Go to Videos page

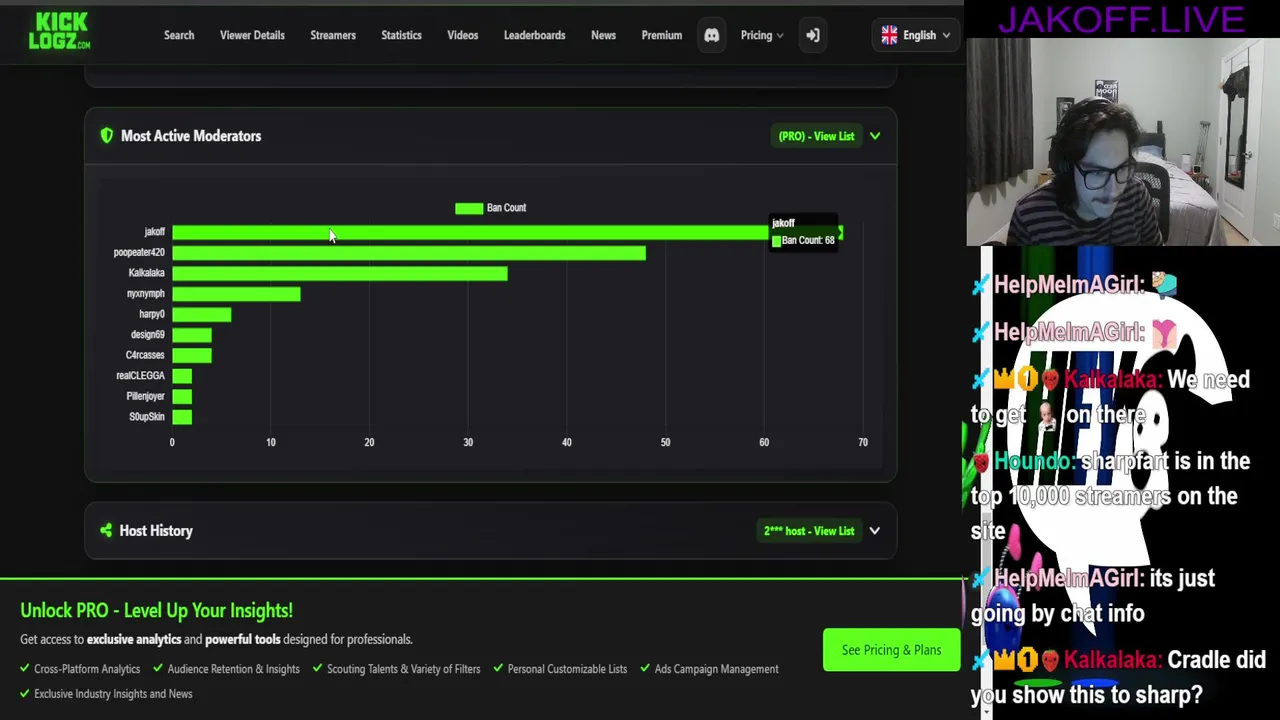[463, 35]
